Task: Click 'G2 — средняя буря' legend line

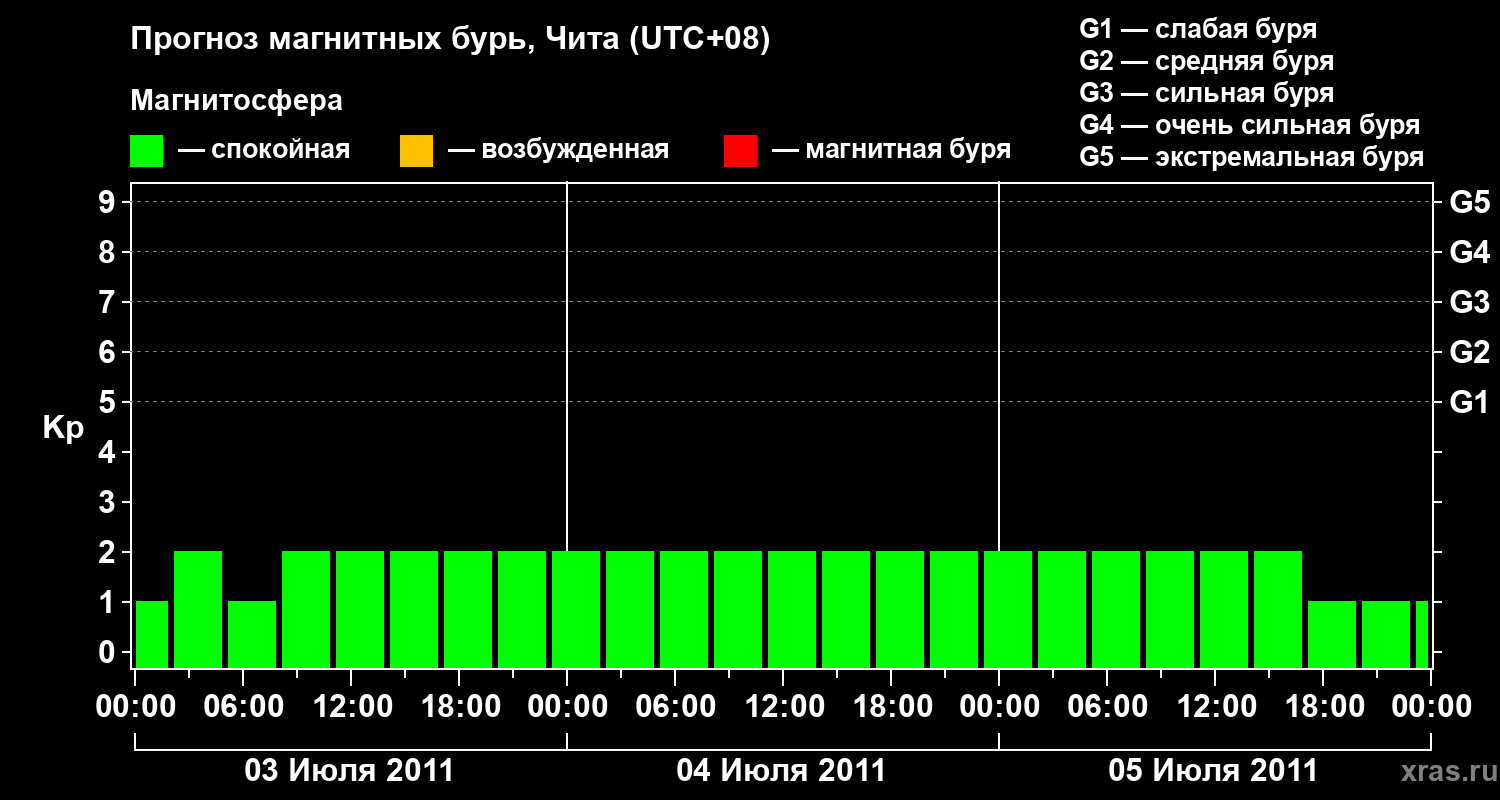Action: click(x=1207, y=61)
